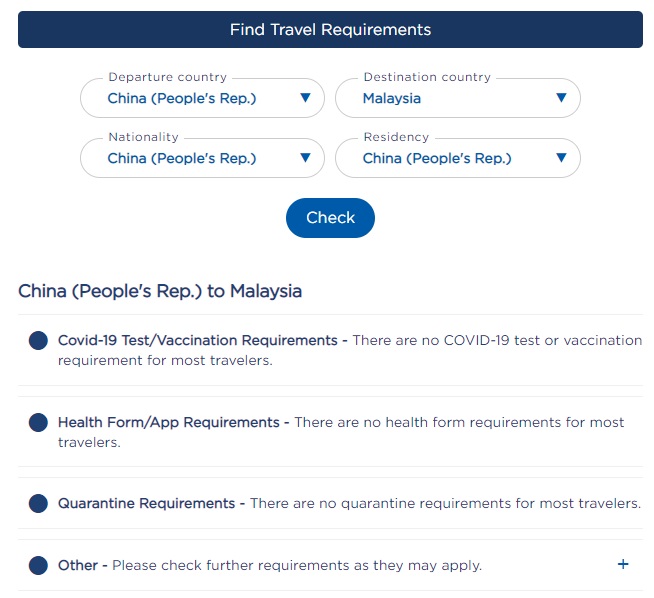
Task: Click the Health Form/App Requirements bullet icon
Action: 38,423
